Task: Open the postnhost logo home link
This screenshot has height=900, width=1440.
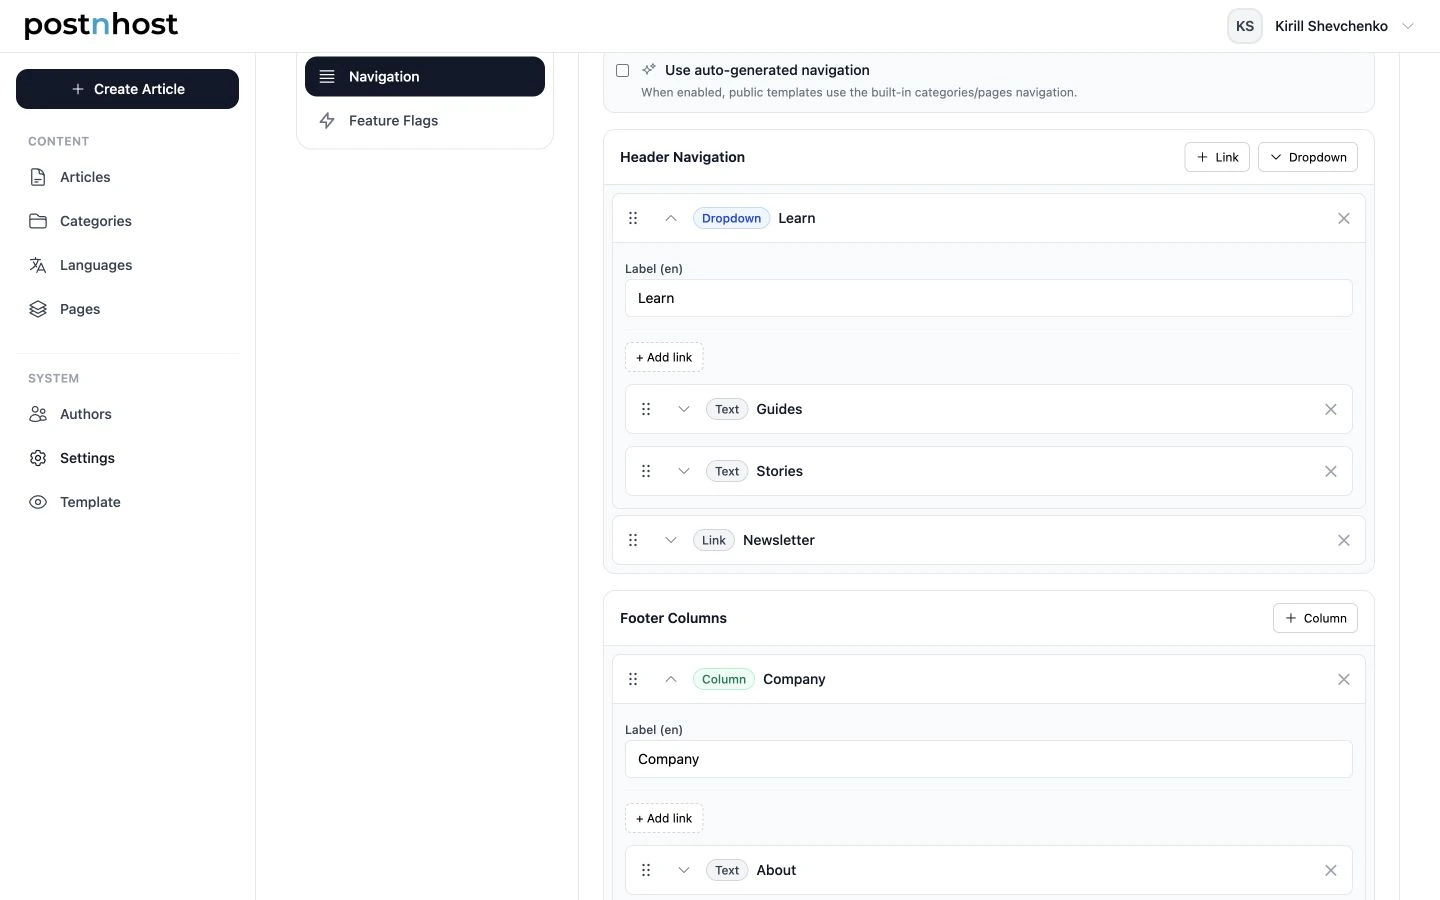Action: point(101,25)
